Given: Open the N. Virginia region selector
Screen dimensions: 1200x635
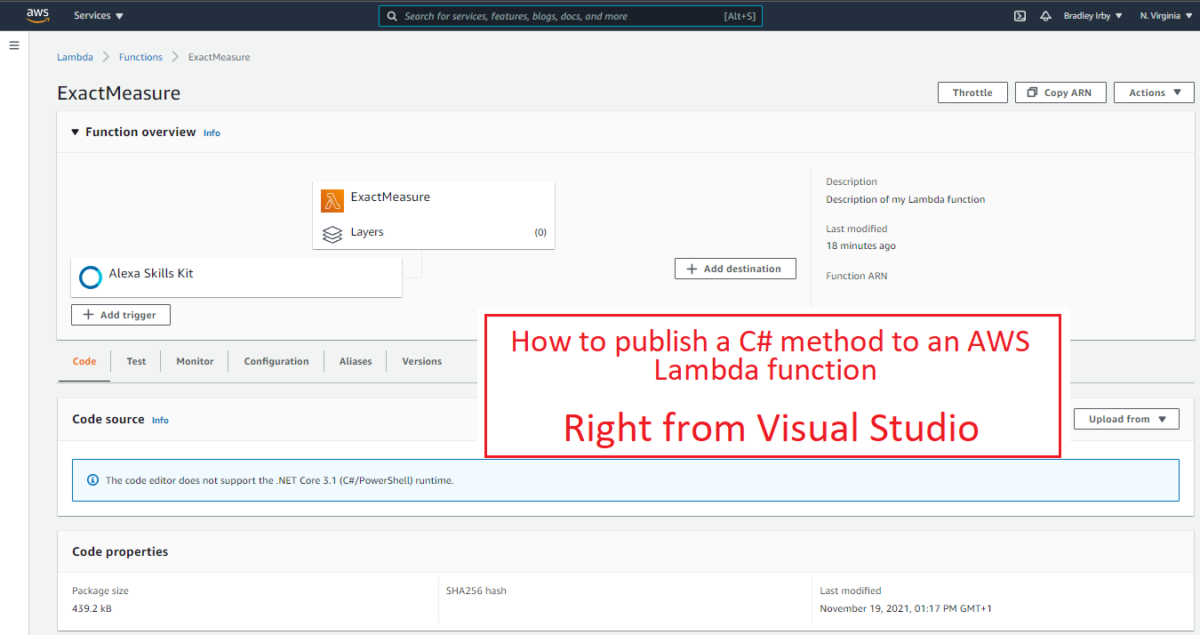Looking at the screenshot, I should tap(1165, 16).
